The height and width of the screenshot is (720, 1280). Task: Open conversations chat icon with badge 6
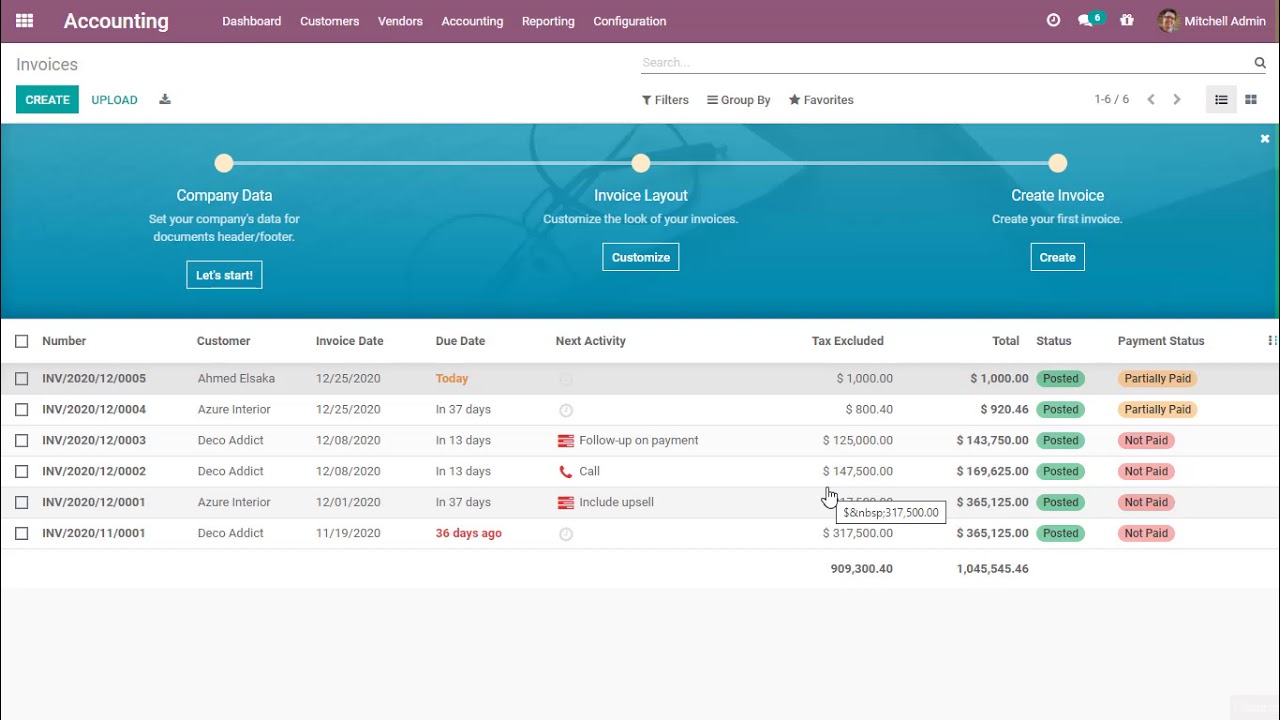click(1085, 20)
